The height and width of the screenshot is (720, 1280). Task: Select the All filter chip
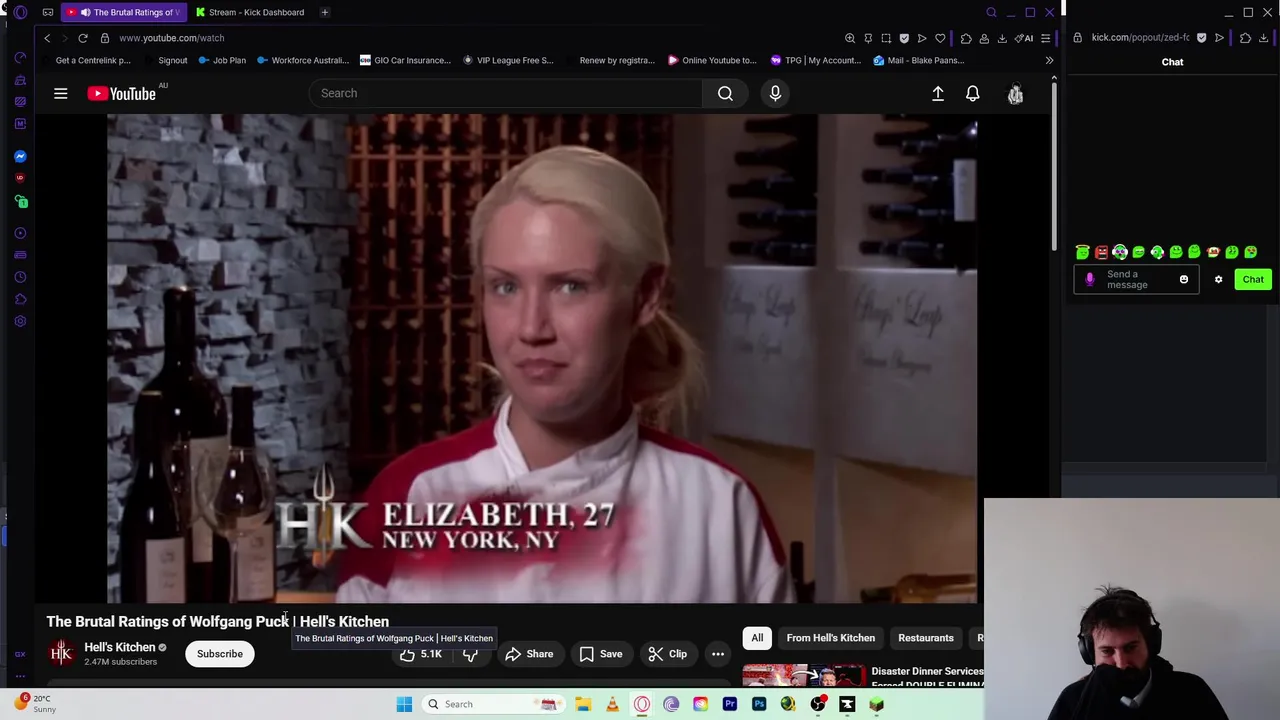[757, 638]
